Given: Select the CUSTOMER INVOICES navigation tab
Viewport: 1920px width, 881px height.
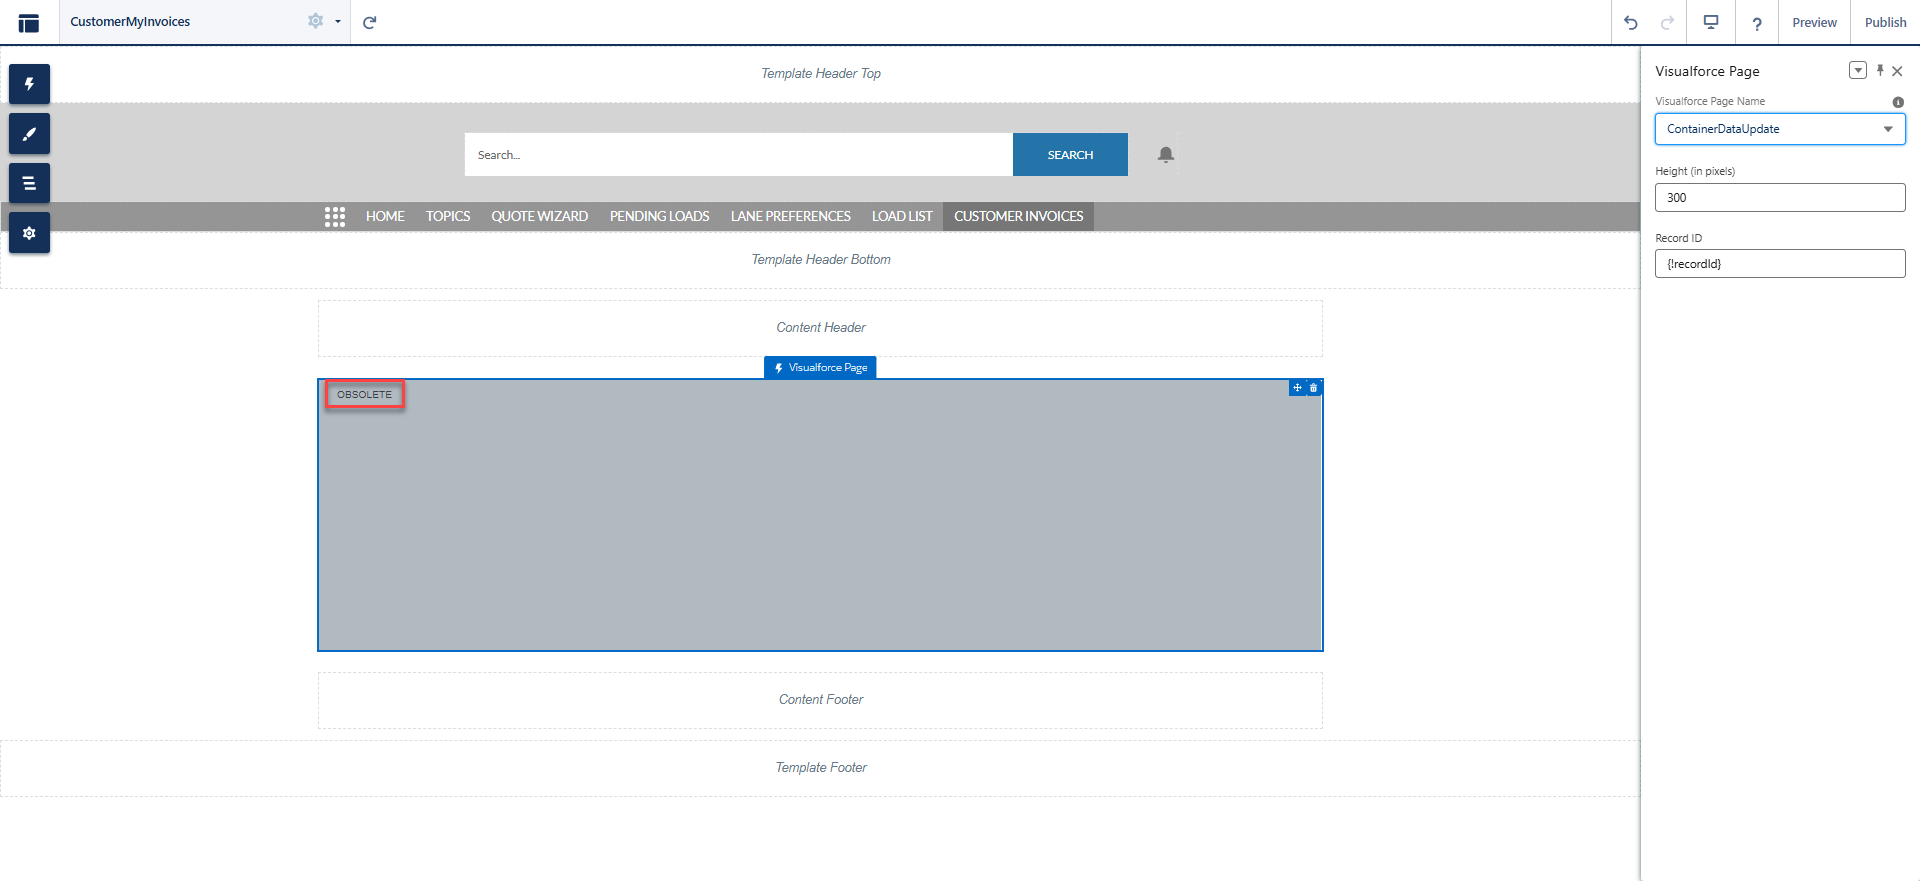Looking at the screenshot, I should pos(1018,217).
